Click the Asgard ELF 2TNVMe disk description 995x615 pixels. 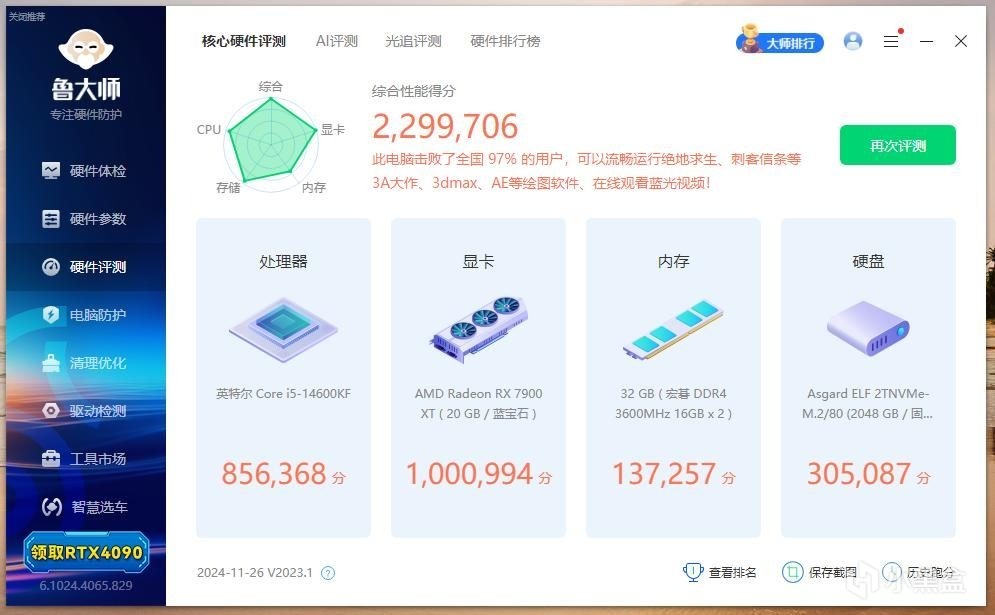868,404
